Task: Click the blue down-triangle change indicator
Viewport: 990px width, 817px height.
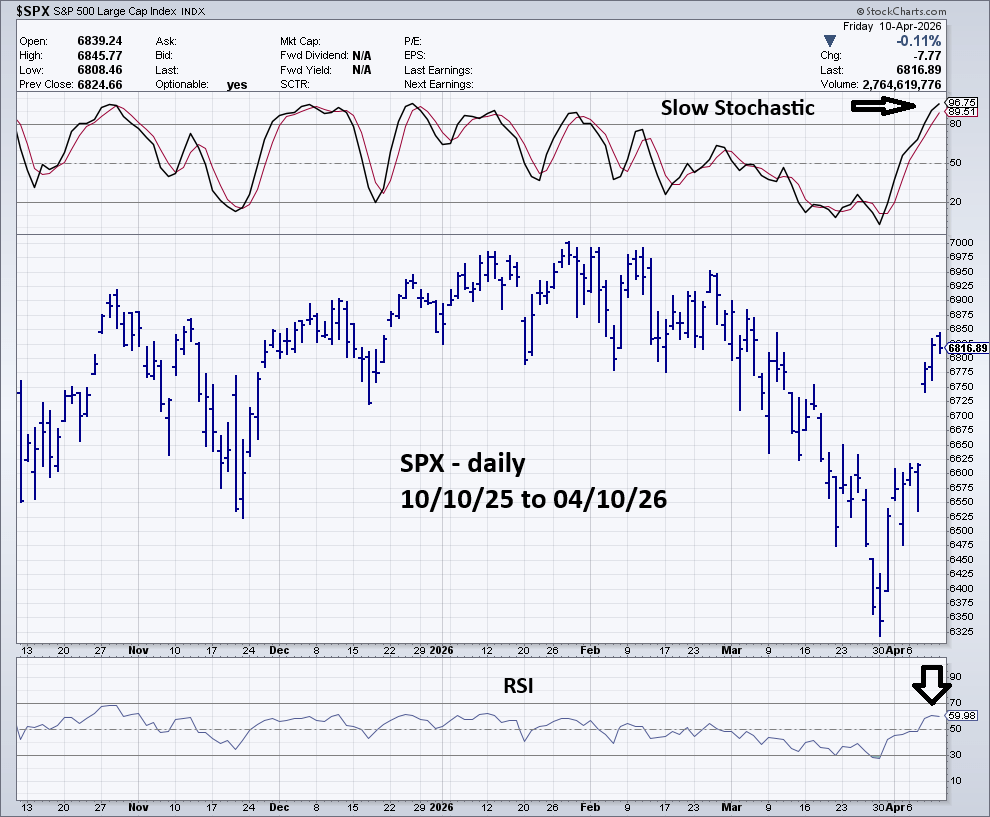Action: 828,41
